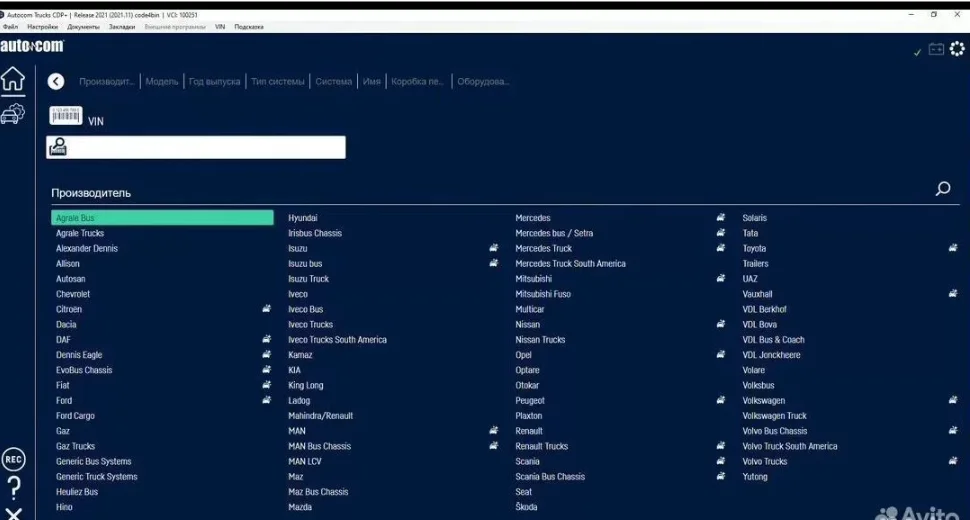Choose Mahindra/Renault entry
Viewport: 970px width, 520px height.
[320, 416]
